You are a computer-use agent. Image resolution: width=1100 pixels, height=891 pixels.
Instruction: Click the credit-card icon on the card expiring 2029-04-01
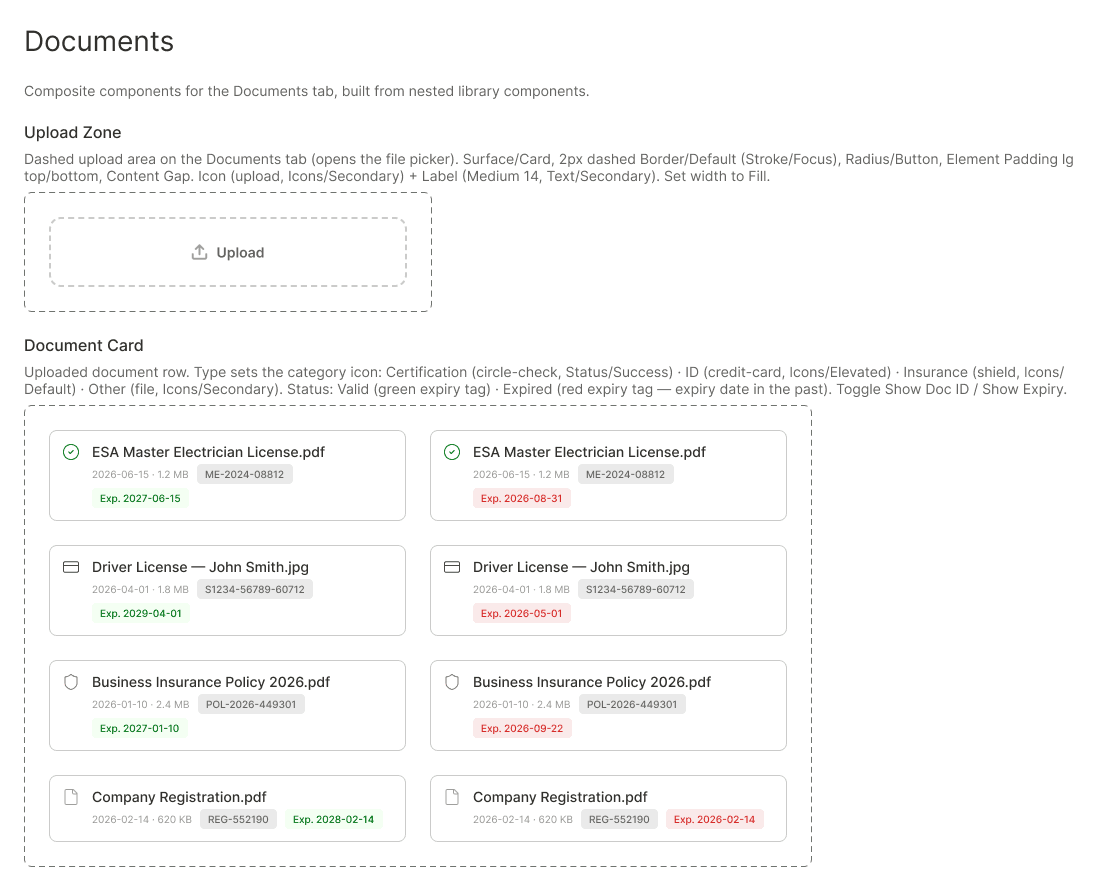pyautogui.click(x=71, y=567)
